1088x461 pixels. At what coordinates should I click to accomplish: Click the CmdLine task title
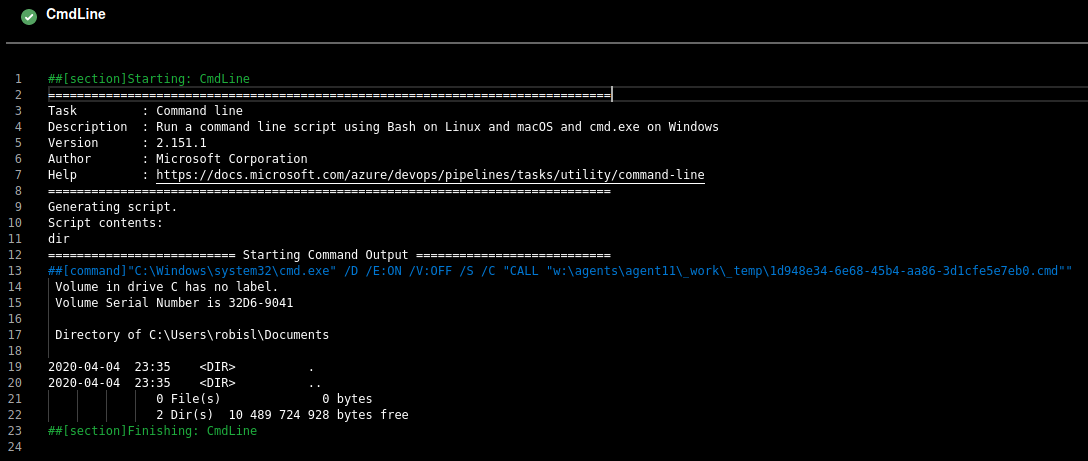[x=76, y=15]
